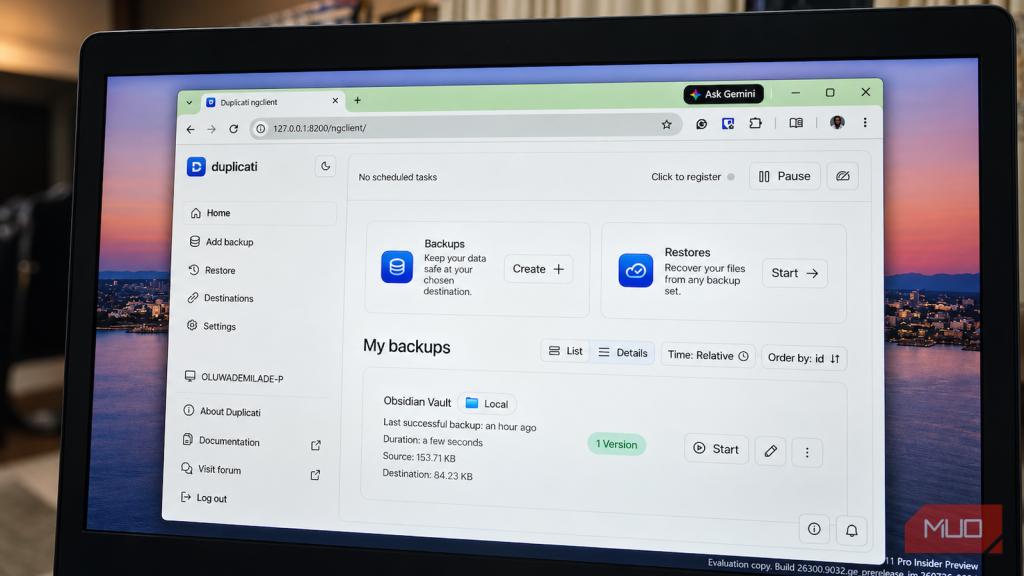Bookmark this page with star icon
Screen dimensions: 1024x576
point(666,124)
